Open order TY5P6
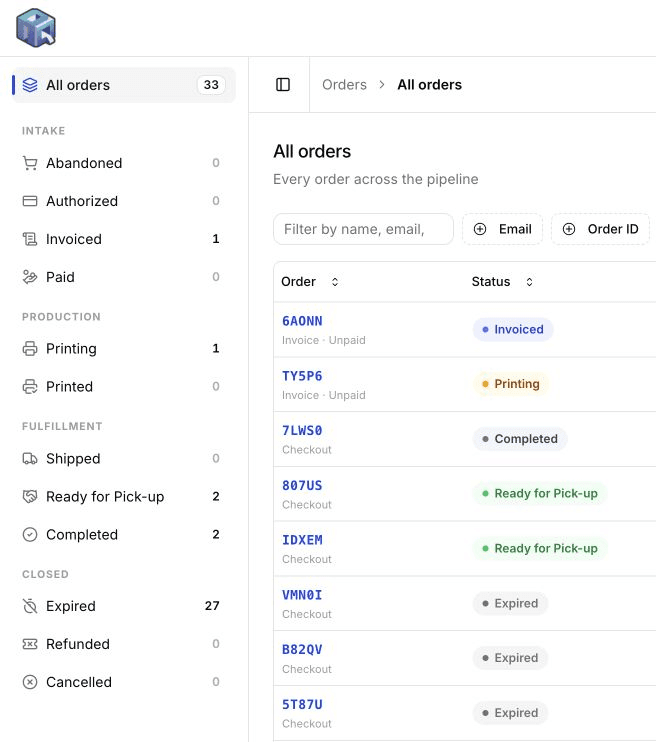 pyautogui.click(x=302, y=376)
